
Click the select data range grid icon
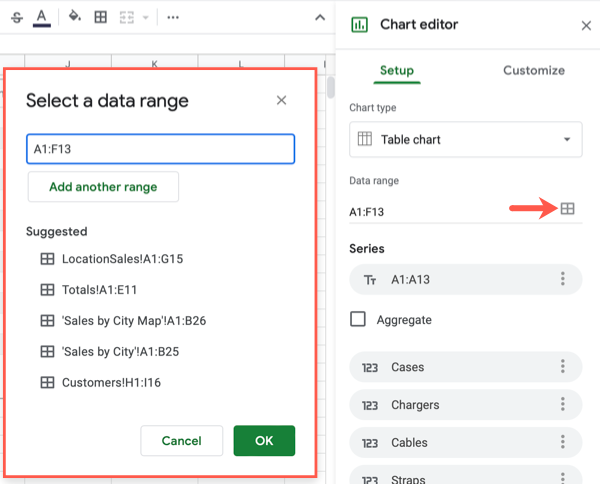(x=567, y=209)
